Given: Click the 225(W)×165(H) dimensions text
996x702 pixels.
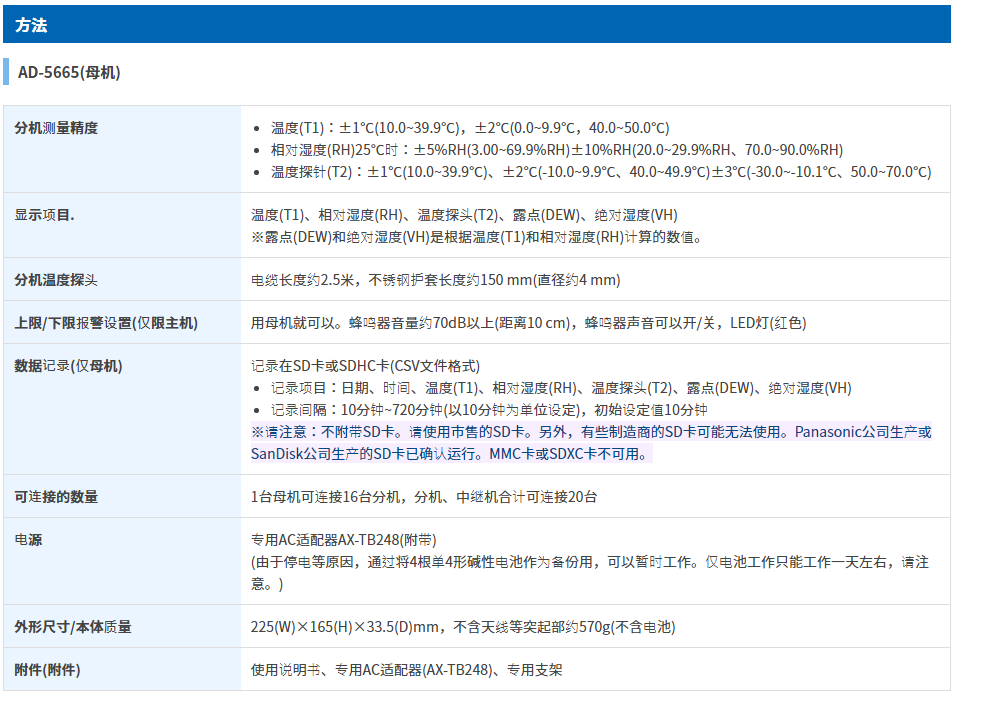Looking at the screenshot, I should click(x=462, y=627).
